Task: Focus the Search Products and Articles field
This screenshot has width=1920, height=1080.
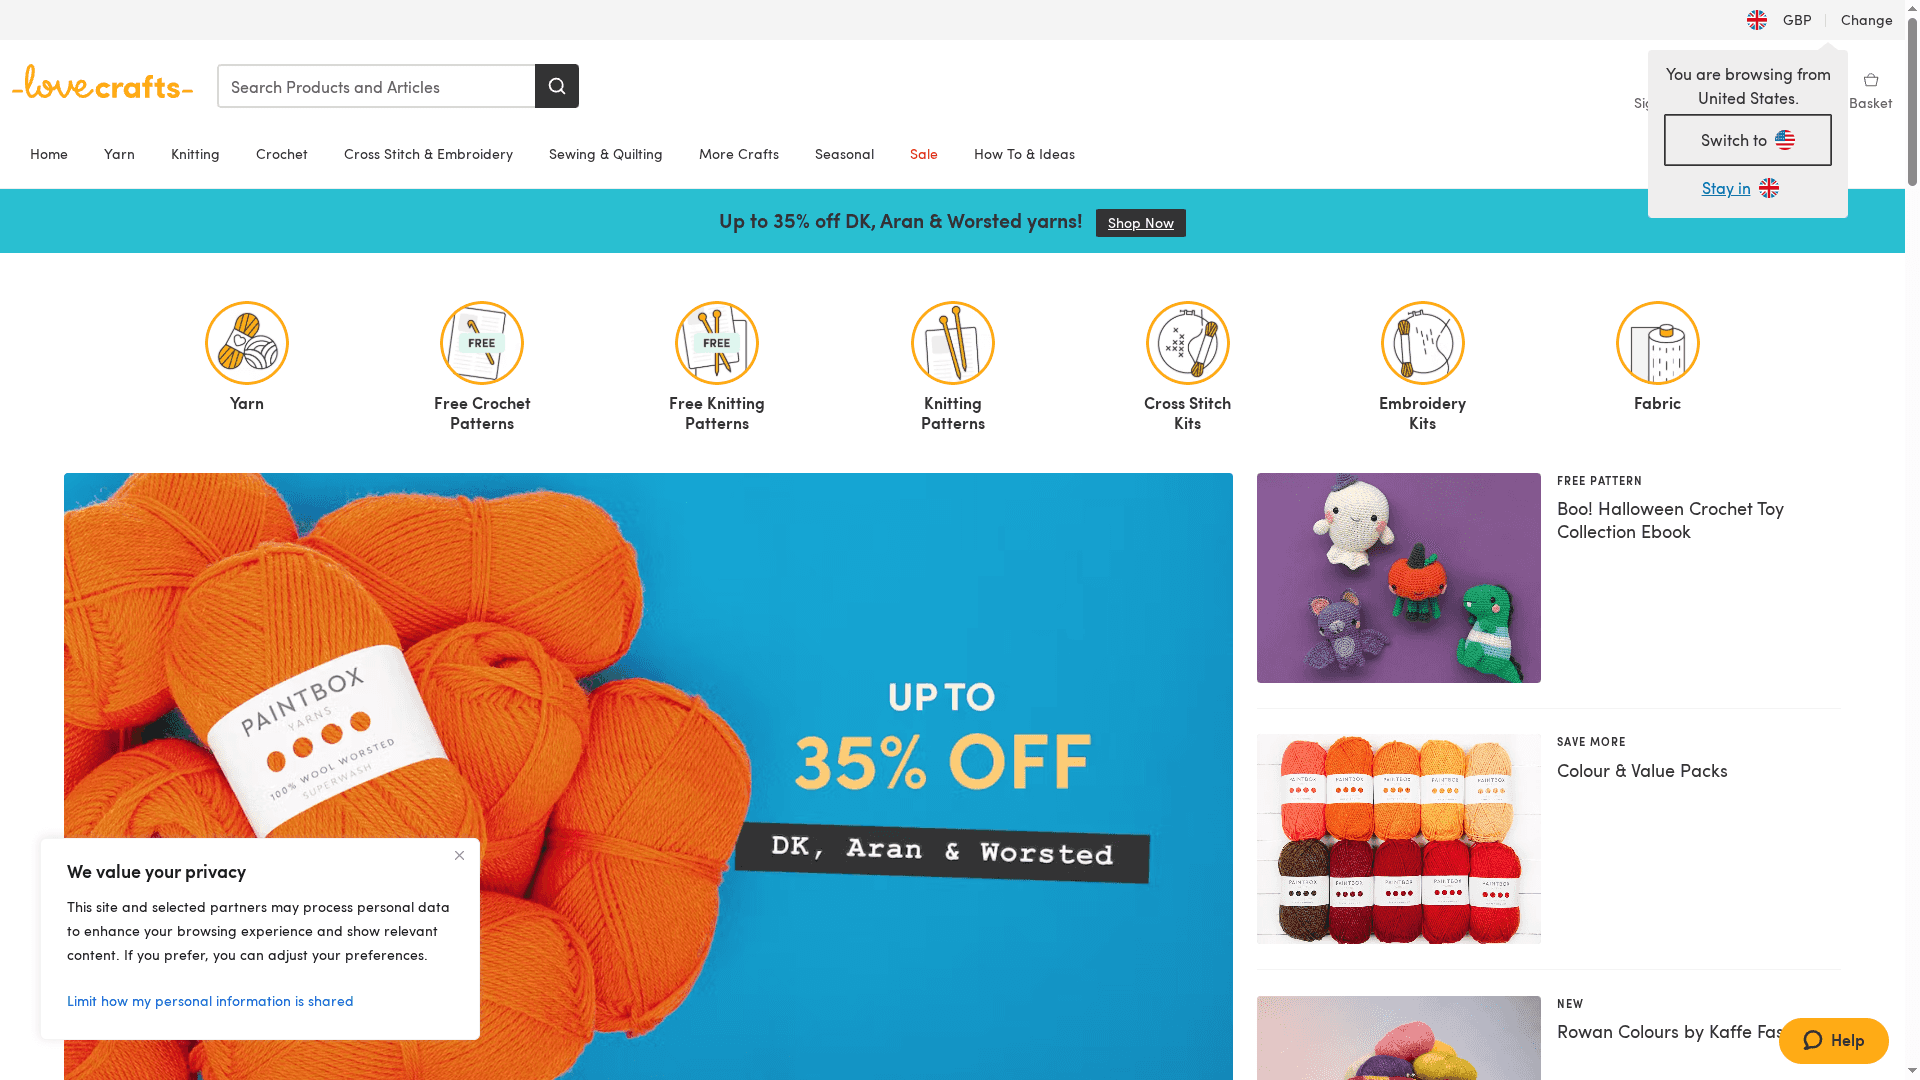Action: tap(376, 86)
